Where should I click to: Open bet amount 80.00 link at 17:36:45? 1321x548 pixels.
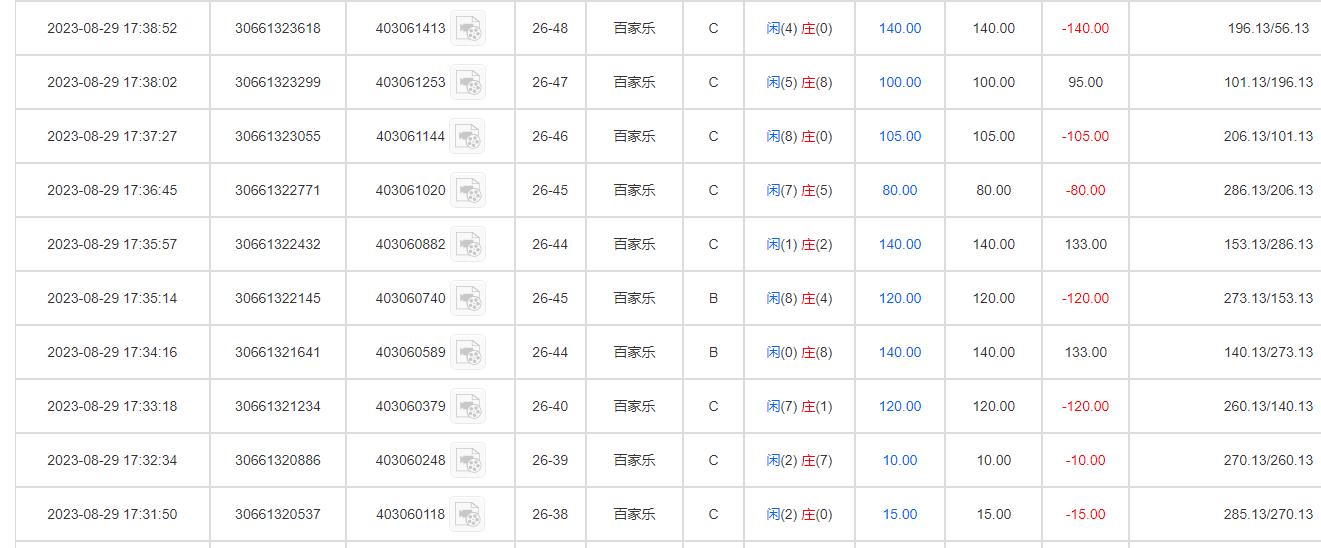pyautogui.click(x=900, y=191)
